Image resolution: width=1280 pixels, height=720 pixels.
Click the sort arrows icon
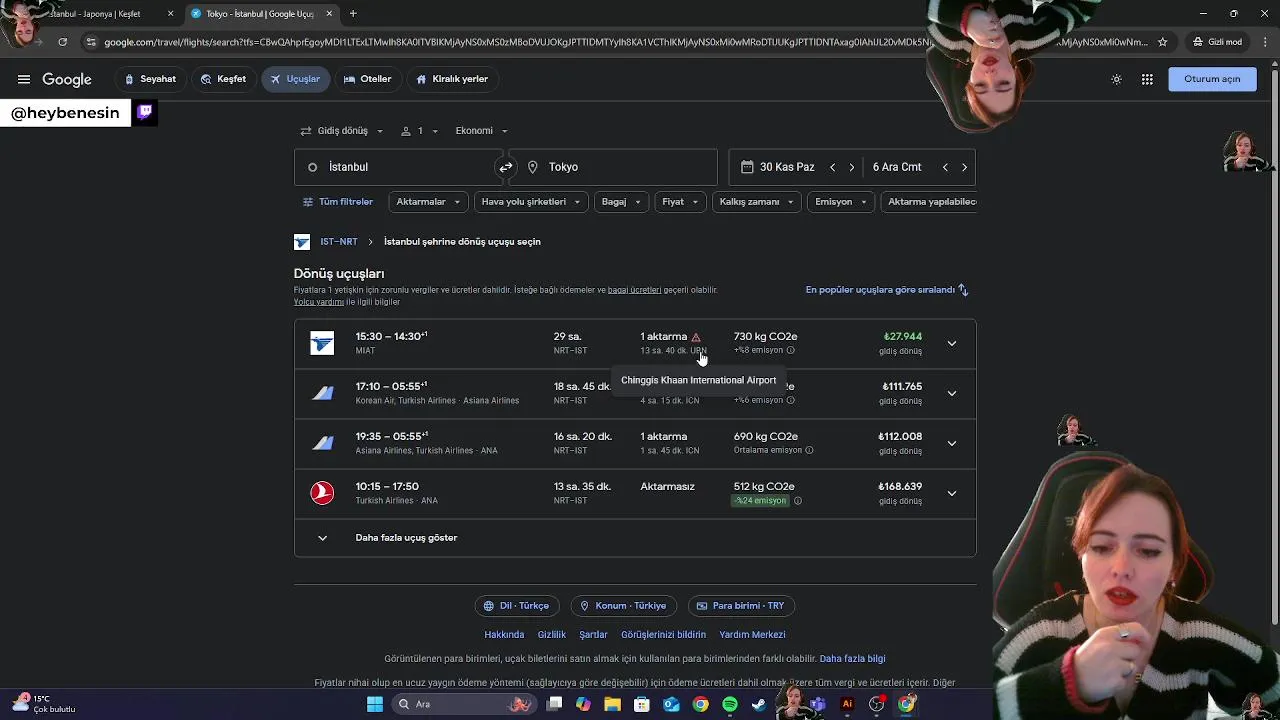pyautogui.click(x=963, y=290)
